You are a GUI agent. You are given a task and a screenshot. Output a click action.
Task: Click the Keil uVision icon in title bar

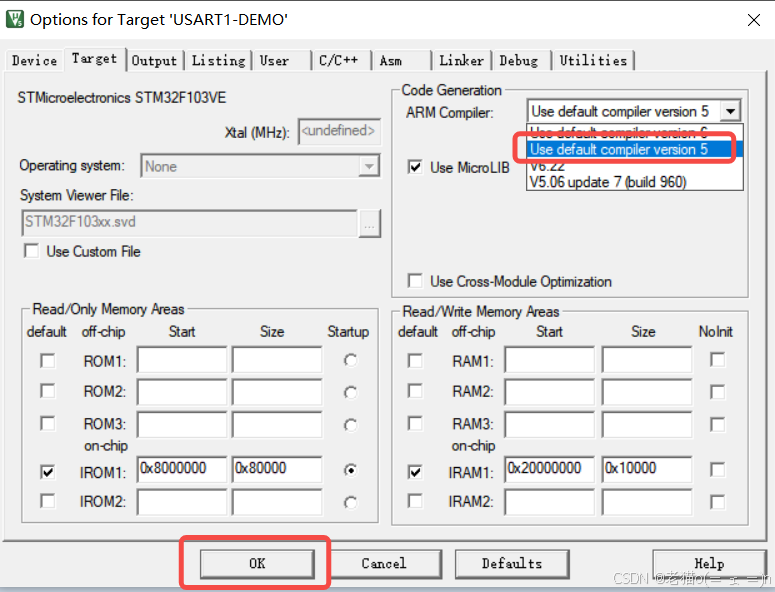pyautogui.click(x=15, y=19)
